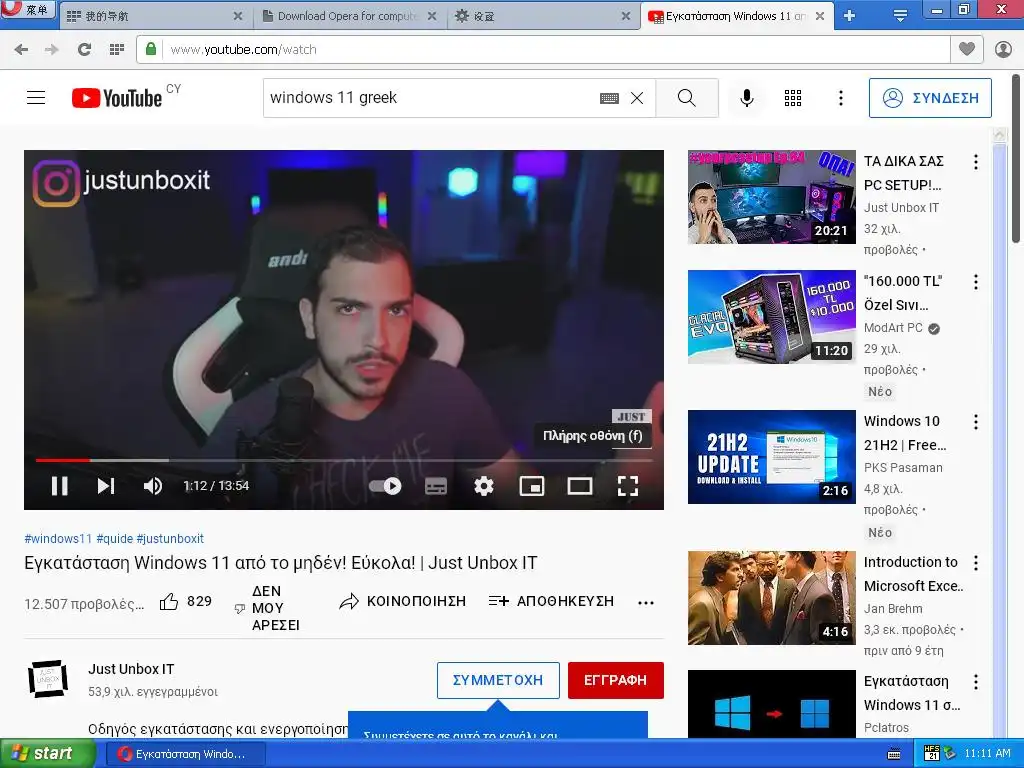Viewport: 1024px width, 768px height.
Task: Switch to Download Opera for computers tab
Action: (x=348, y=16)
